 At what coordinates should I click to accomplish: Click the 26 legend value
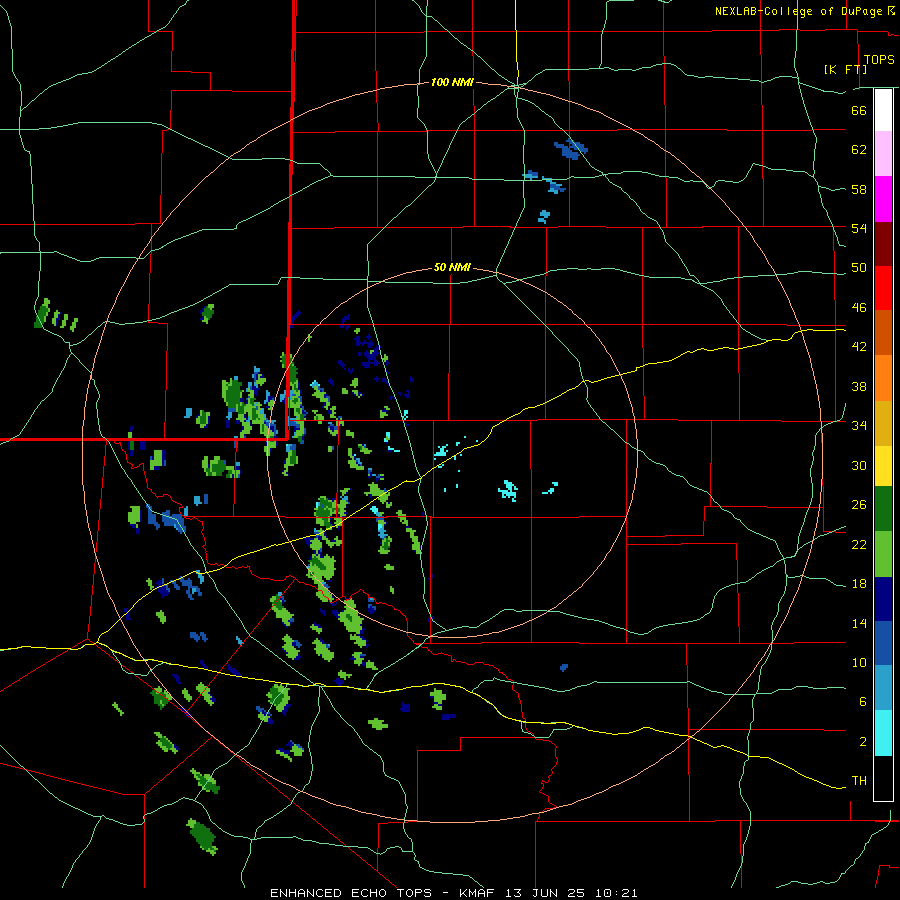tap(859, 505)
